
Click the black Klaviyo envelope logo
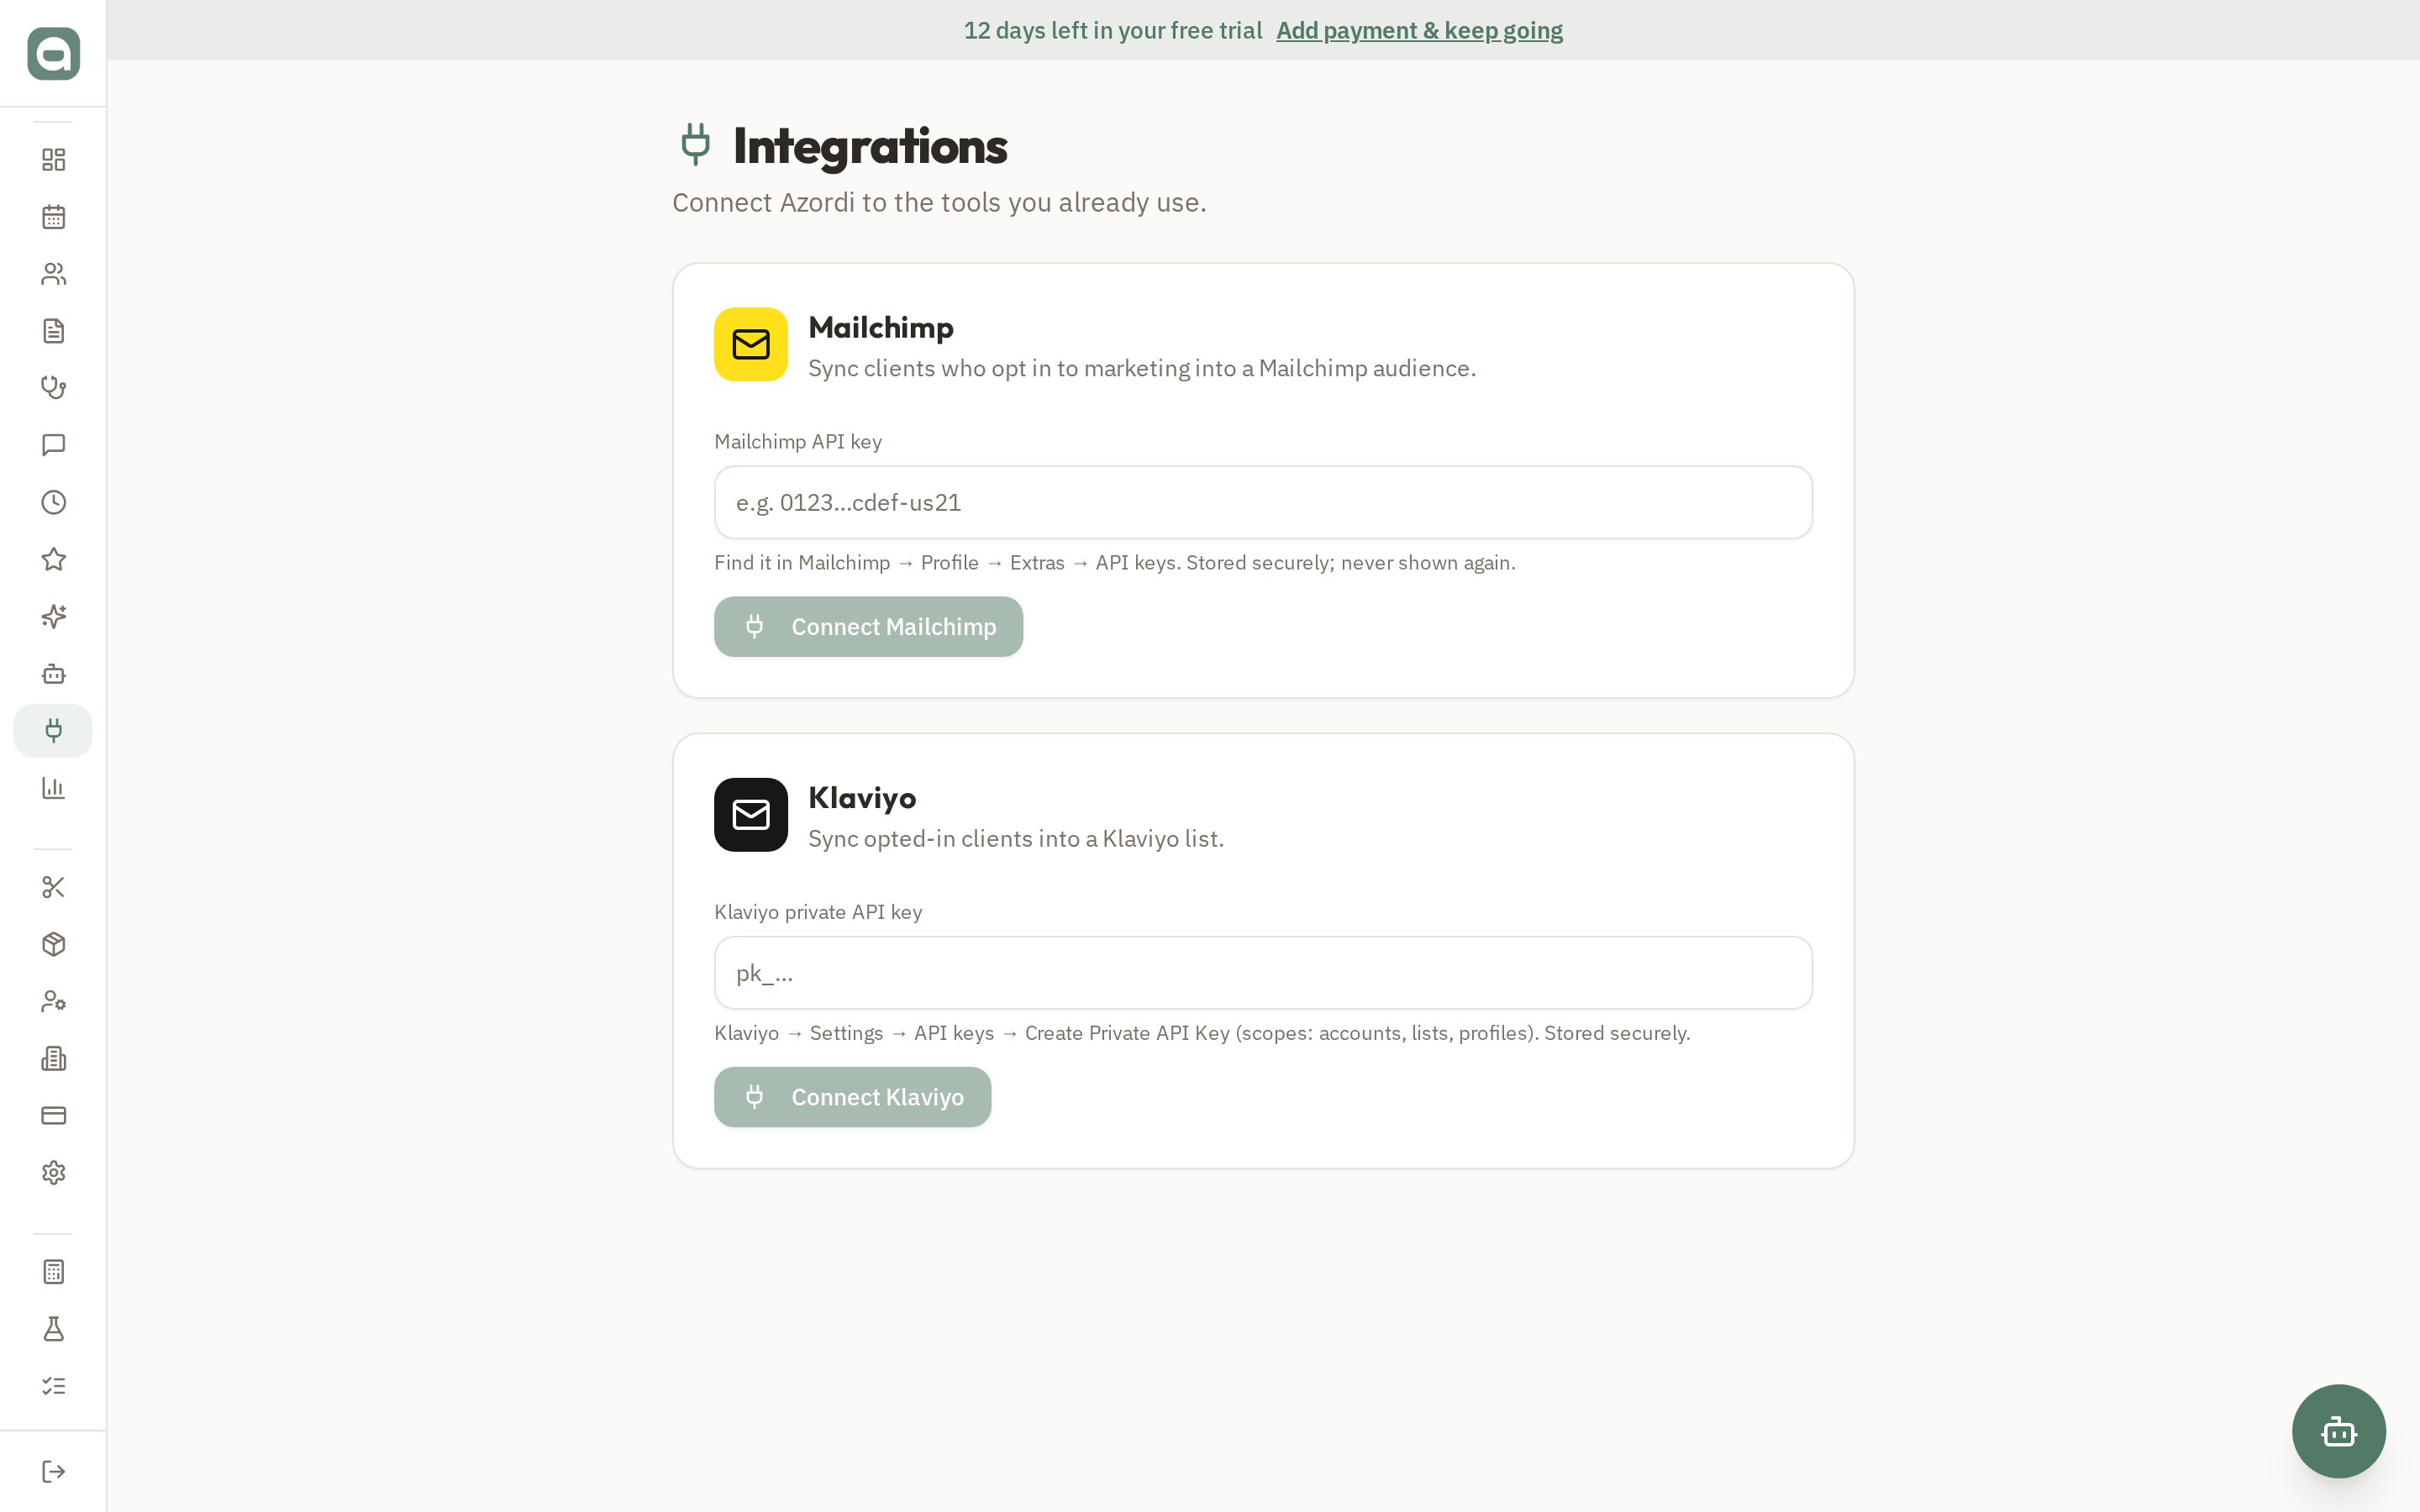tap(751, 815)
